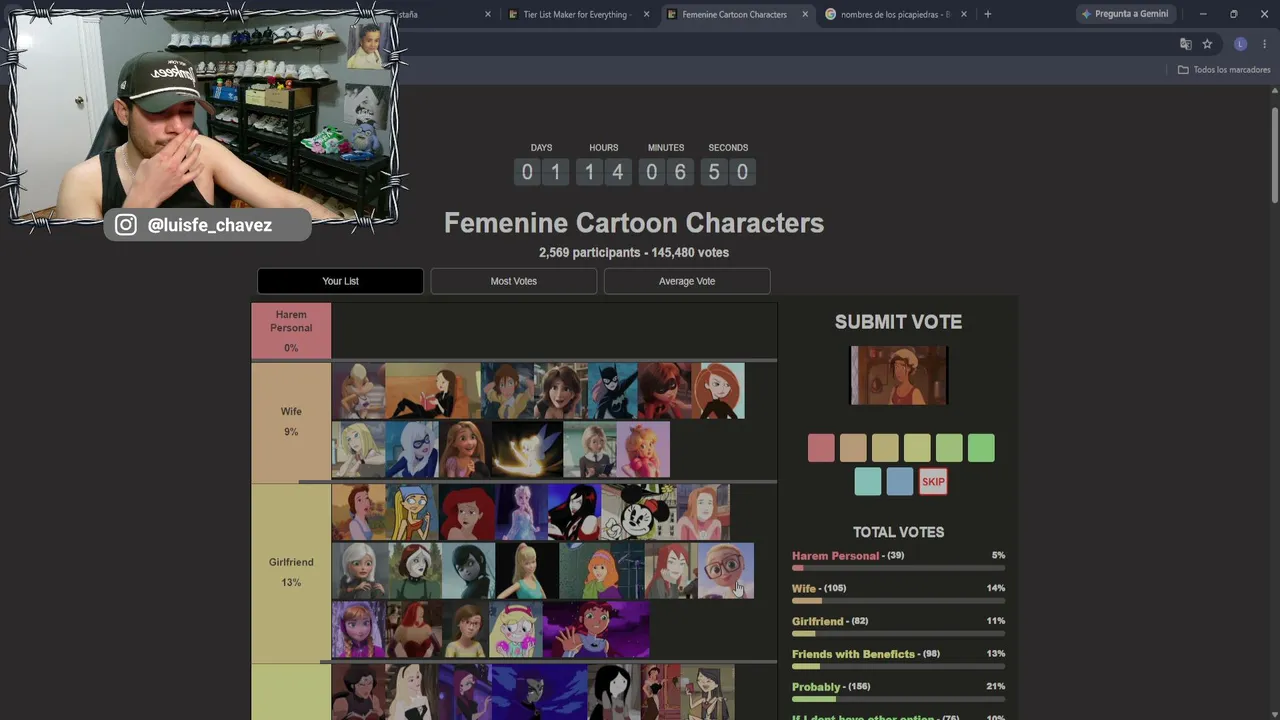Image resolution: width=1280 pixels, height=720 pixels.
Task: Click the black Catwoman thumbnail in Wife tier
Action: 613,391
